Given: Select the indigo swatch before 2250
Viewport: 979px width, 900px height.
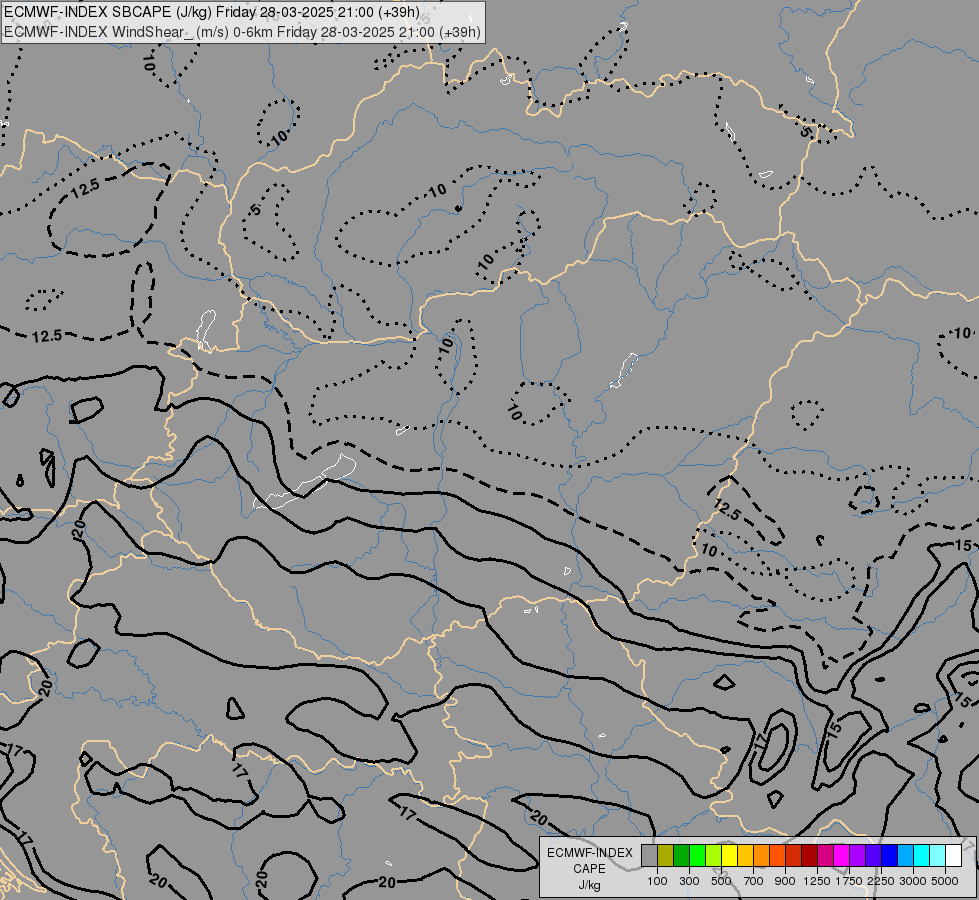Looking at the screenshot, I should [873, 855].
